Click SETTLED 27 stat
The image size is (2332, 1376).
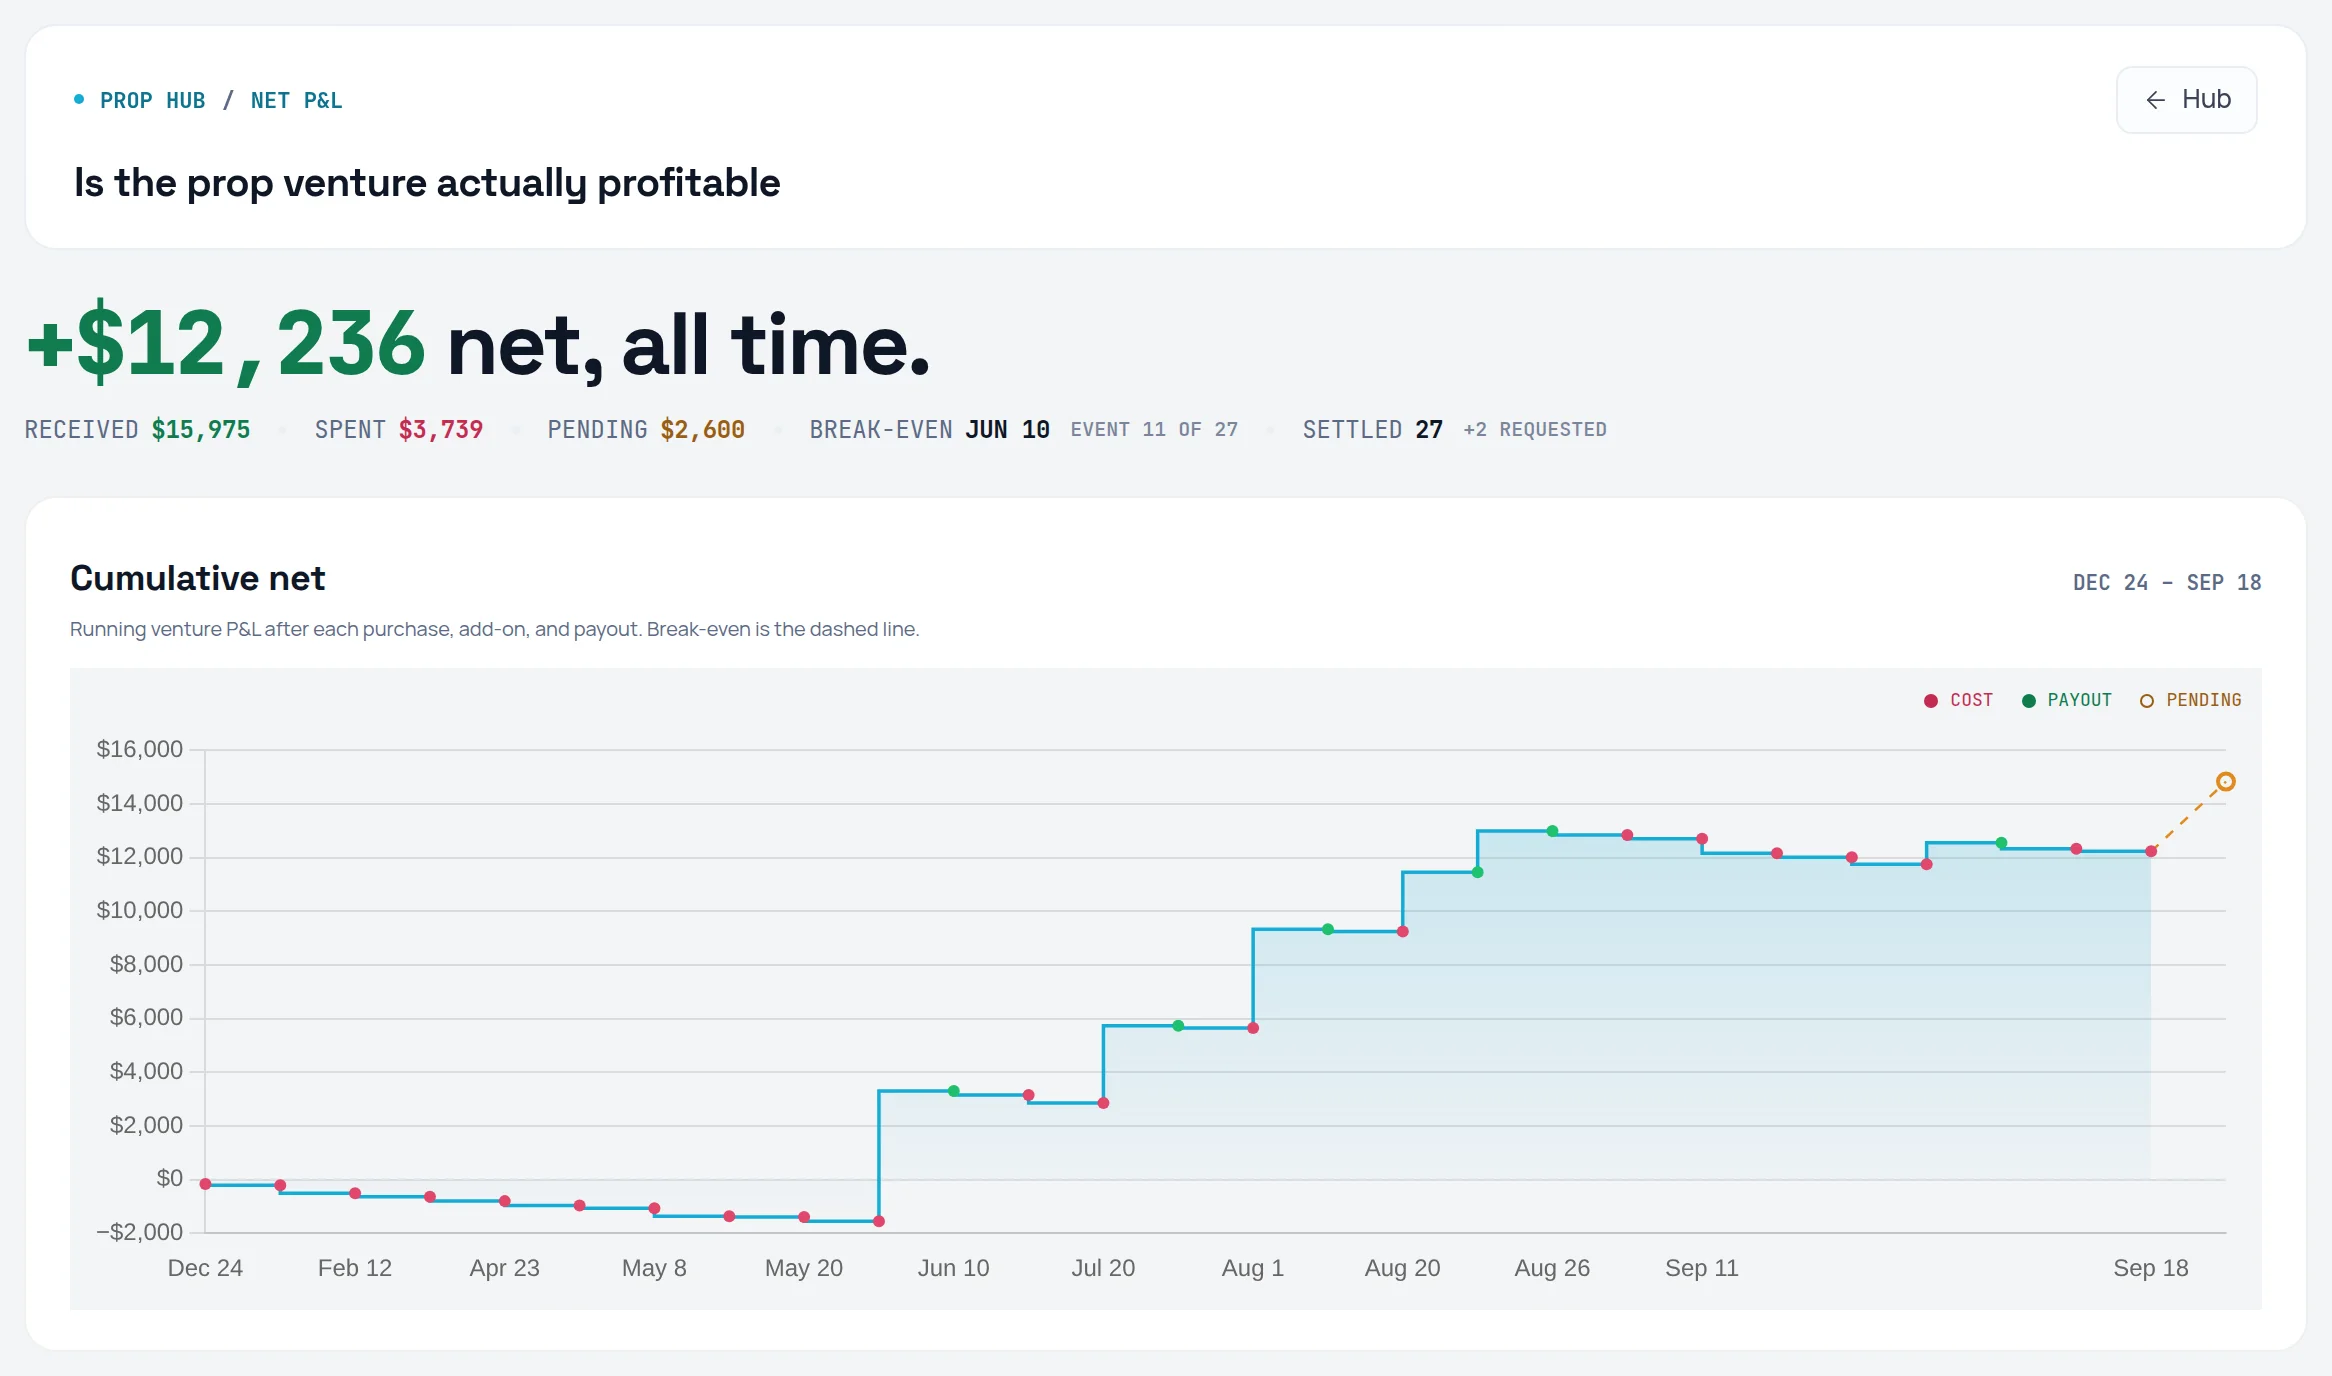pos(1373,430)
